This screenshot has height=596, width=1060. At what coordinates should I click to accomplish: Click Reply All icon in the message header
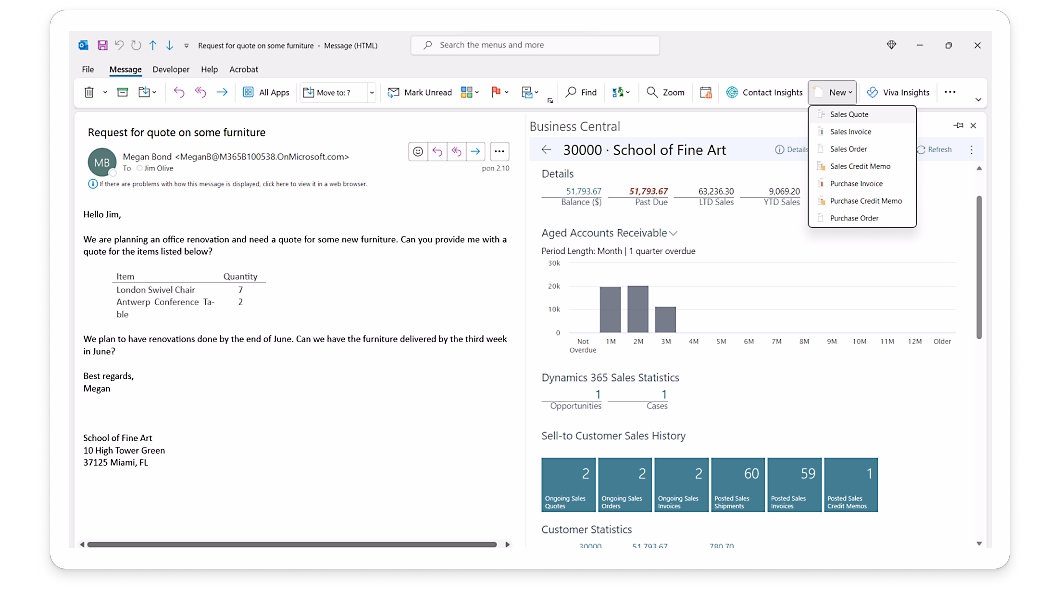click(456, 151)
